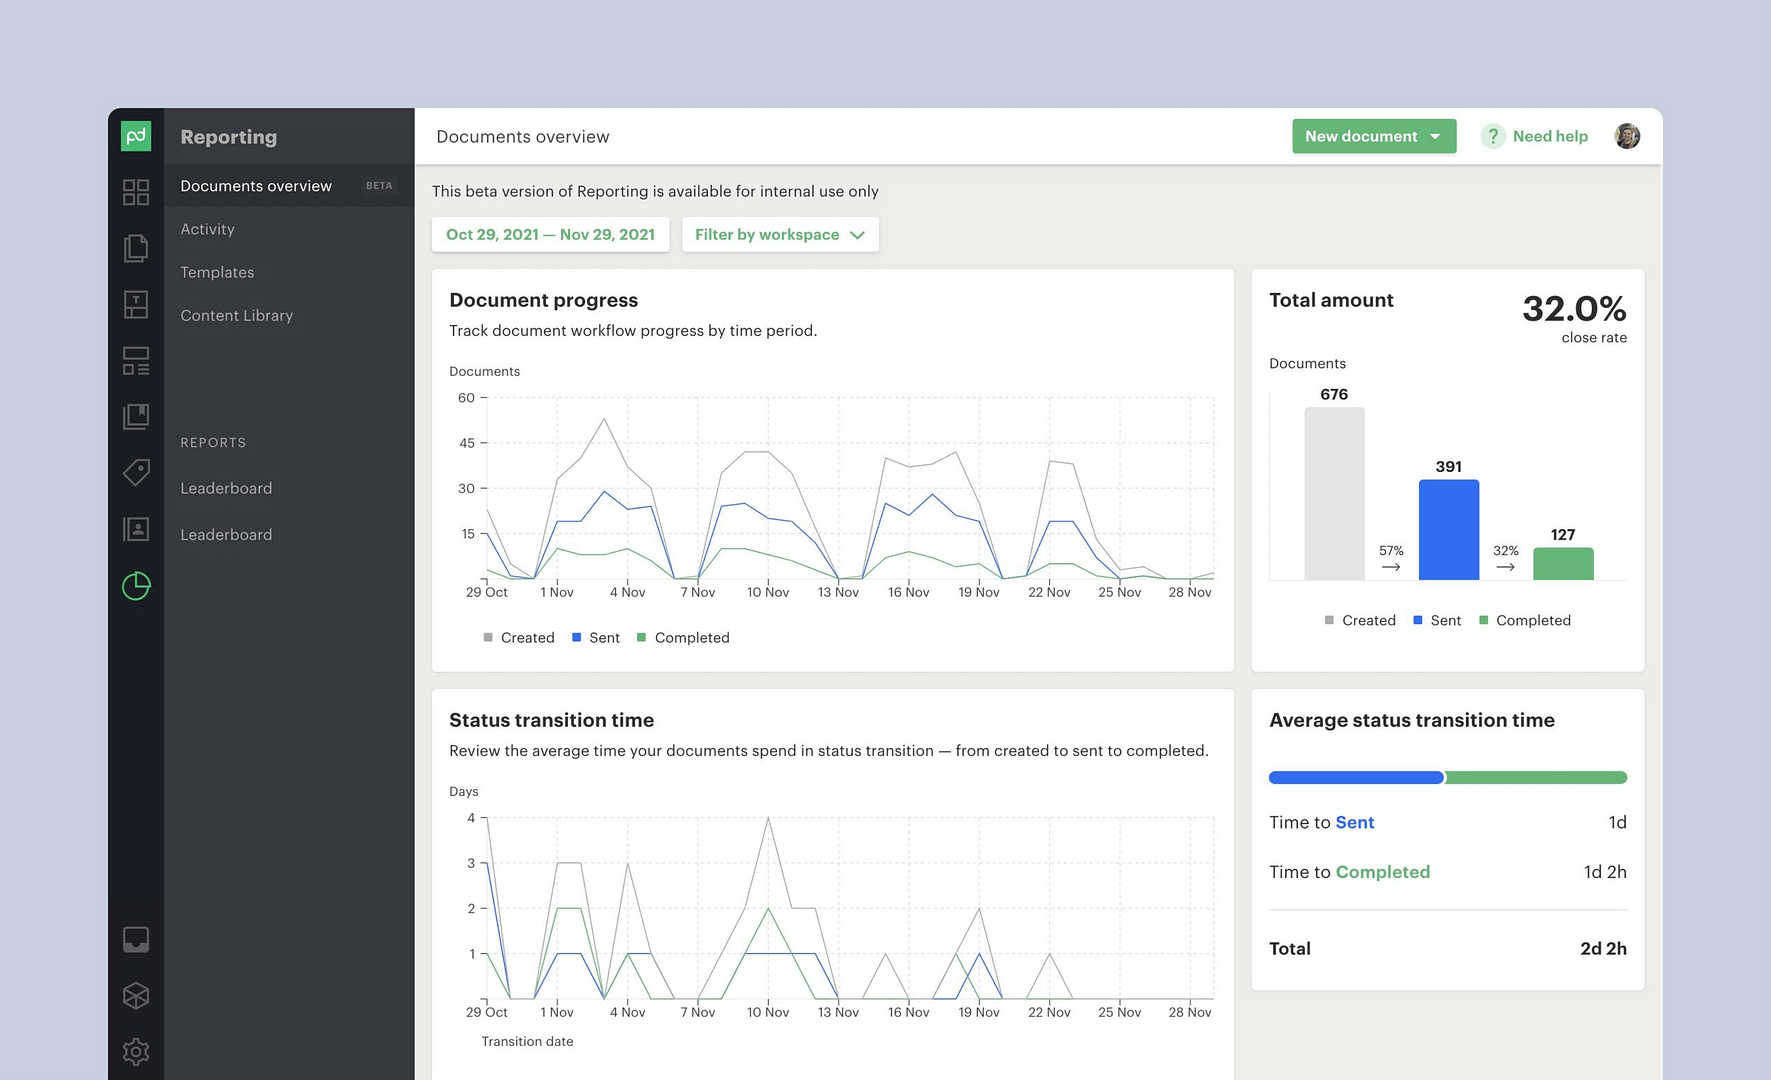Toggle the Created series in the Document progress legend
1771x1080 pixels.
[519, 637]
